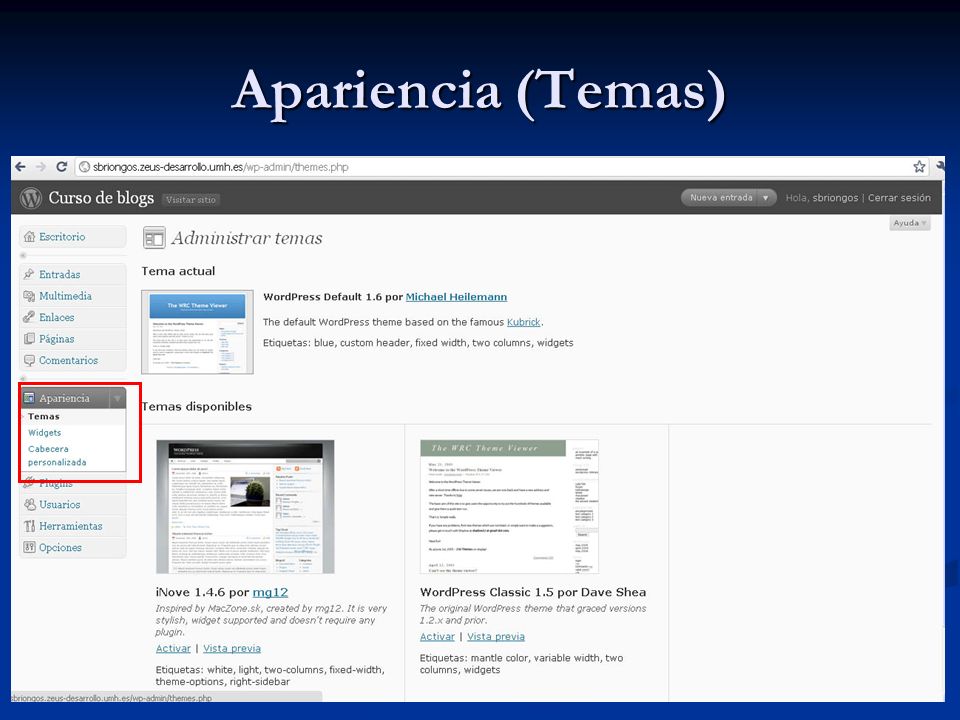The height and width of the screenshot is (720, 960).
Task: Open the browser wrench menu icon
Action: (941, 166)
